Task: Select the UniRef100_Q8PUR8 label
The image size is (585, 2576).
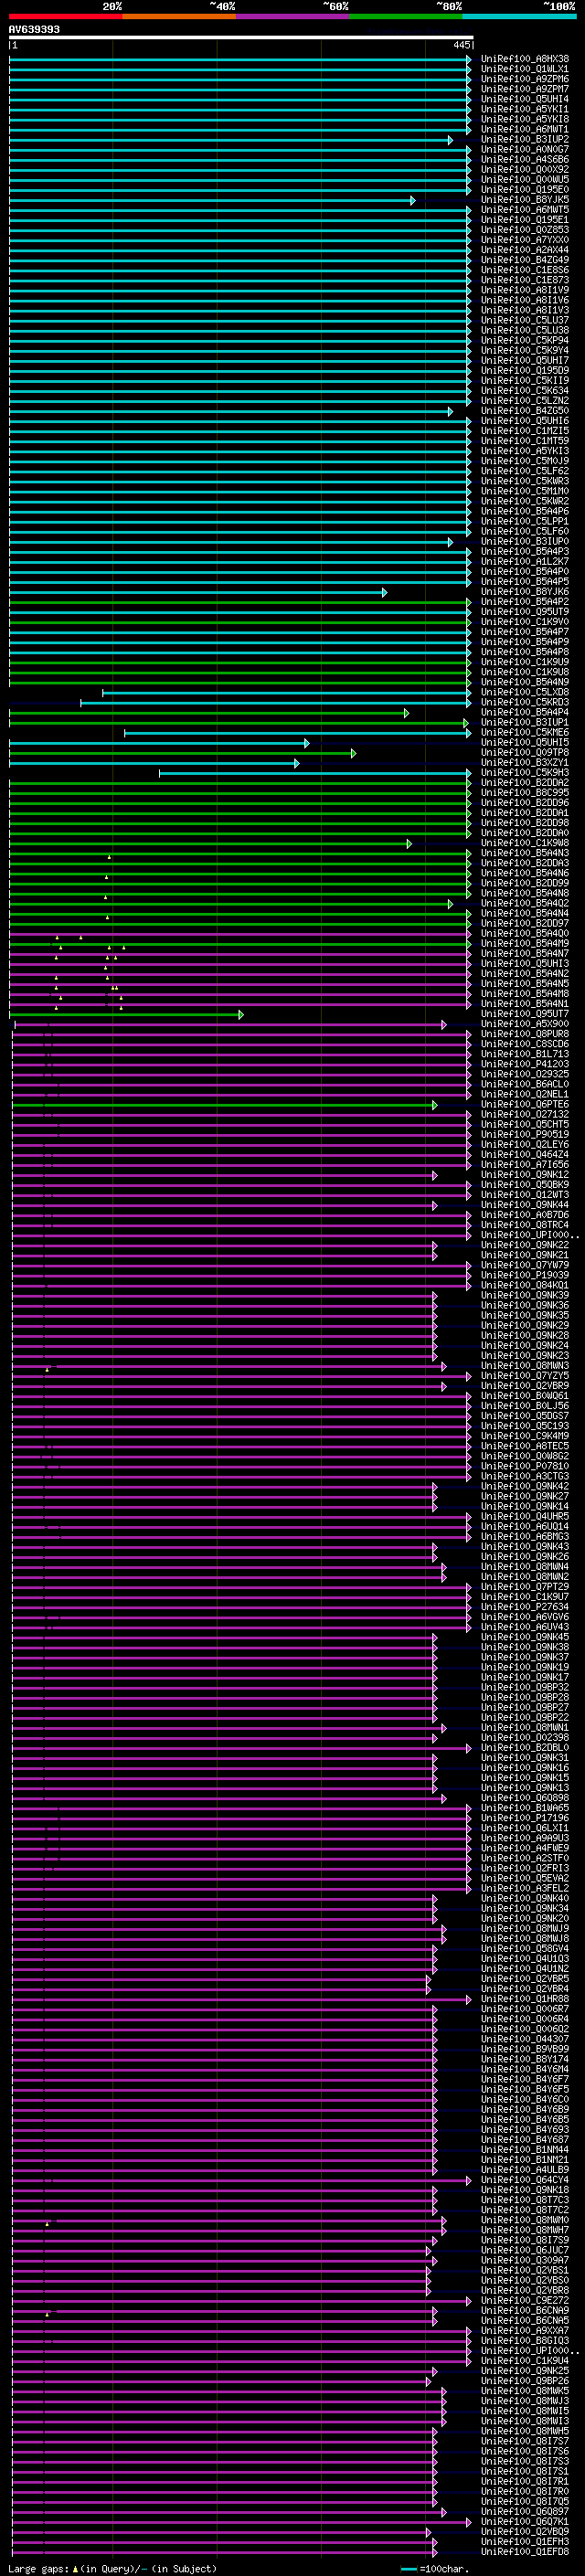Action: pos(525,1034)
